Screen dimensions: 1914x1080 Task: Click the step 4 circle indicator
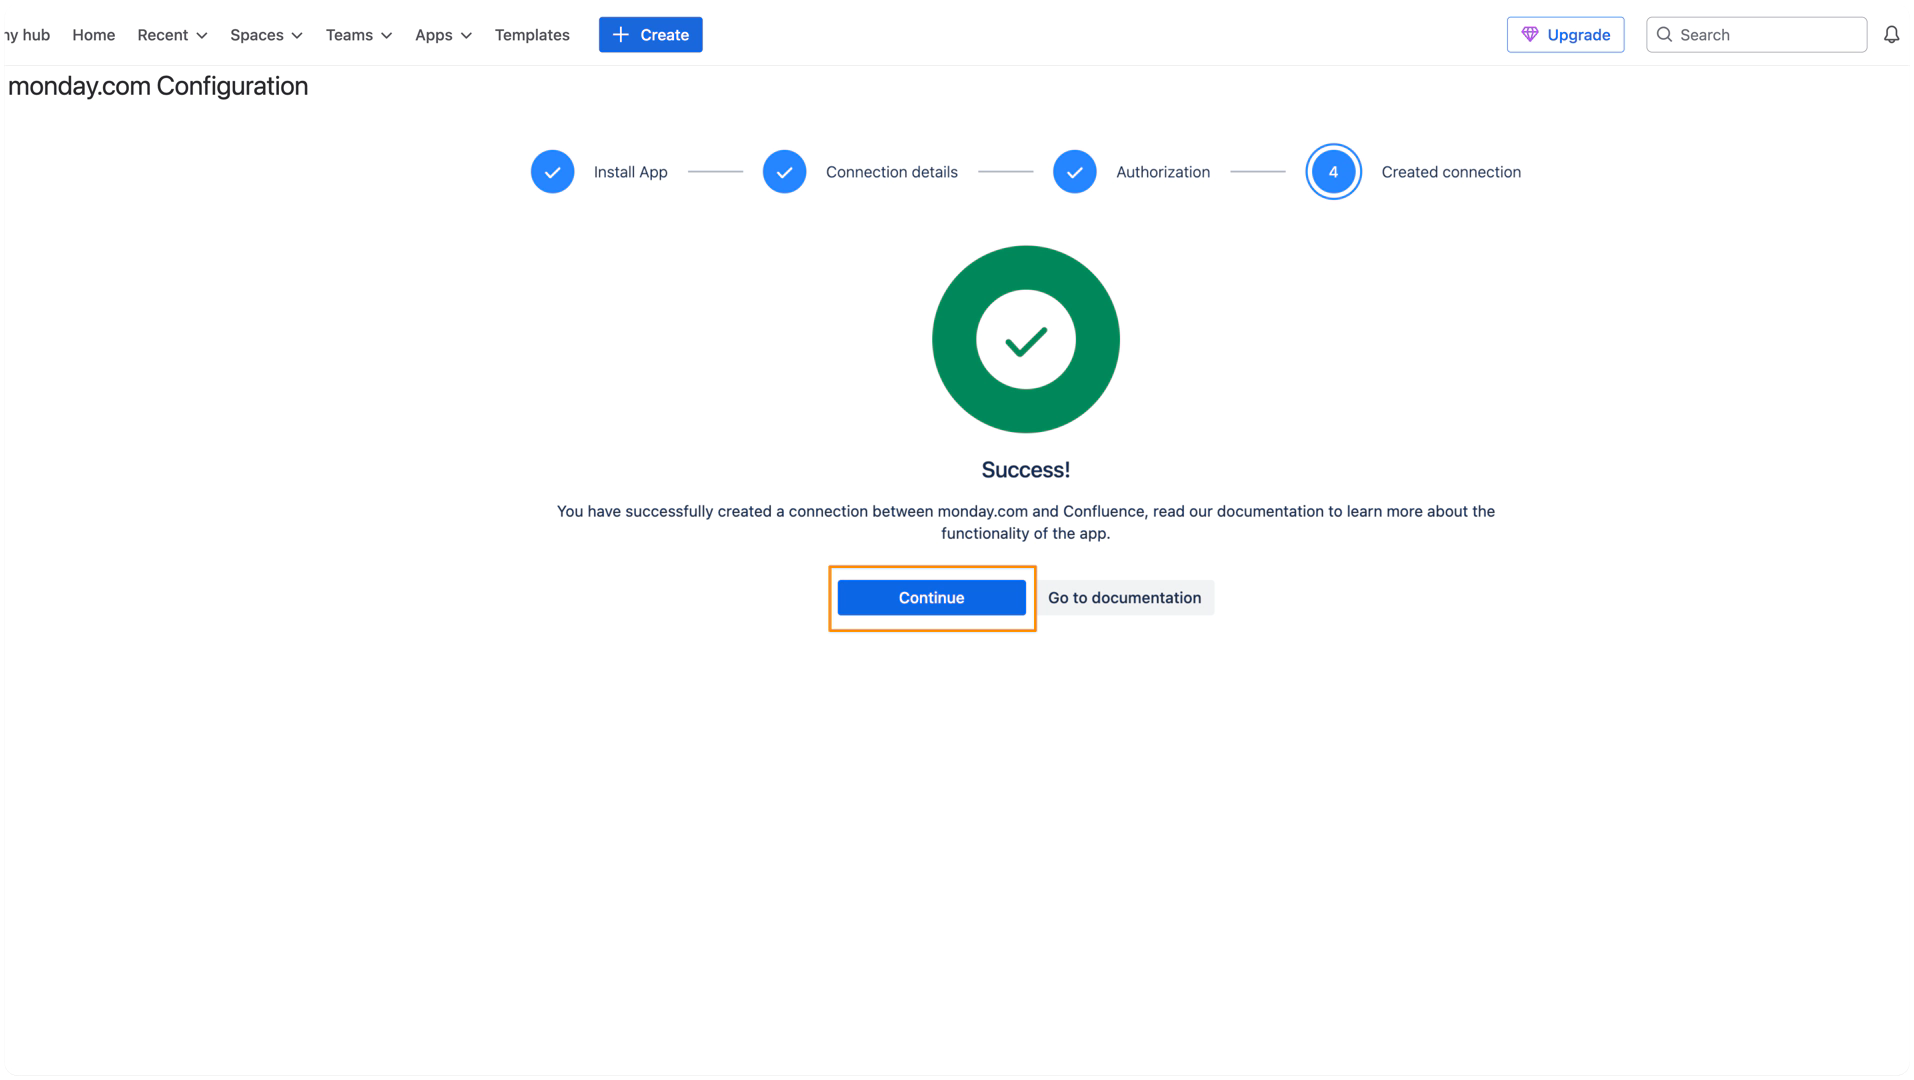[1333, 172]
